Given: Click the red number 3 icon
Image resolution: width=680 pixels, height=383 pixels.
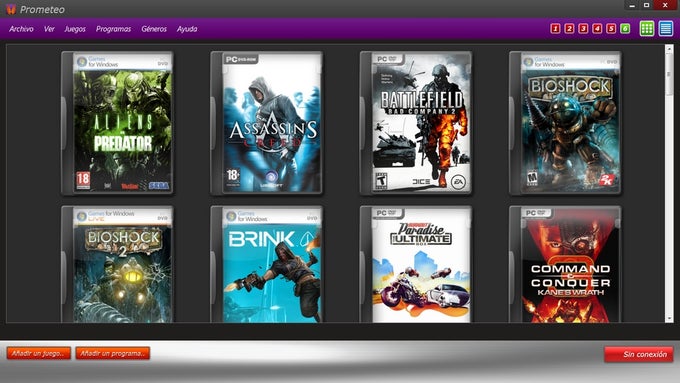Looking at the screenshot, I should click(583, 29).
